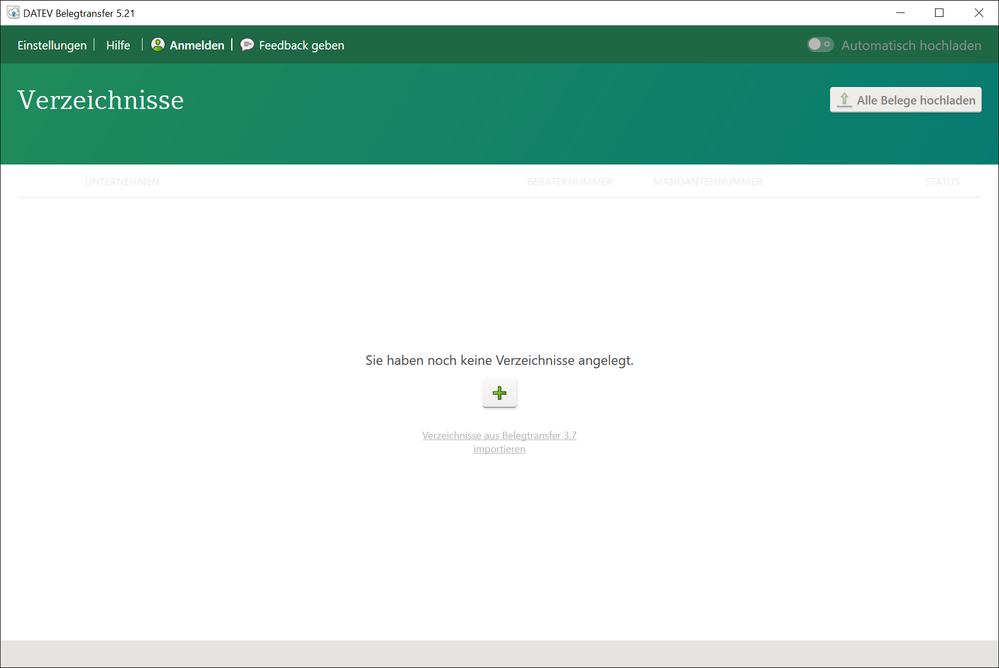The height and width of the screenshot is (668, 999).
Task: Maximize the DATEV Belegtransfer window
Action: (x=939, y=13)
